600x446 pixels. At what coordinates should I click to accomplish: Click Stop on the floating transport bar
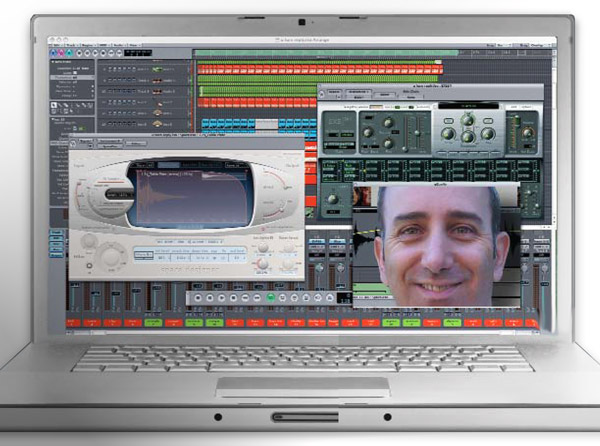coord(233,298)
